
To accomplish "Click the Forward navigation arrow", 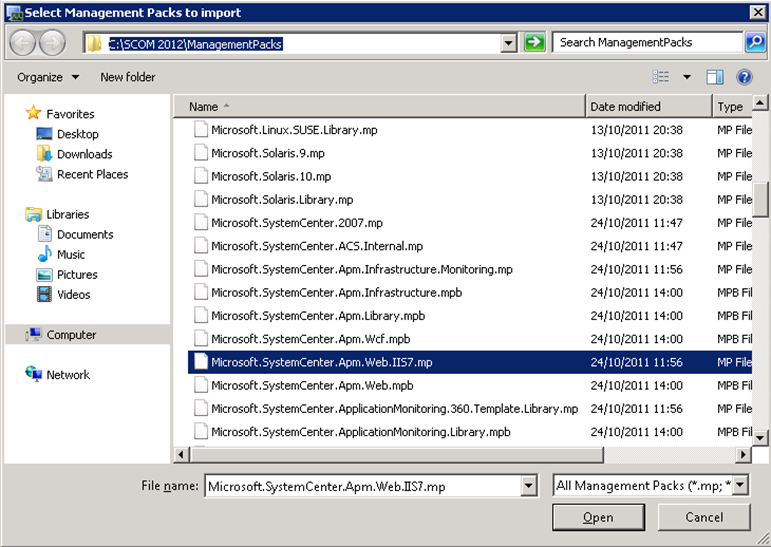I will click(52, 43).
